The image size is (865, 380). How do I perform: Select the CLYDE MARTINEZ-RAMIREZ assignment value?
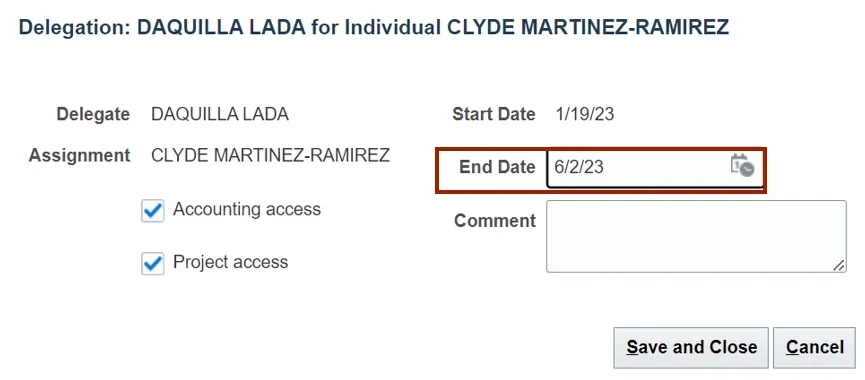270,156
